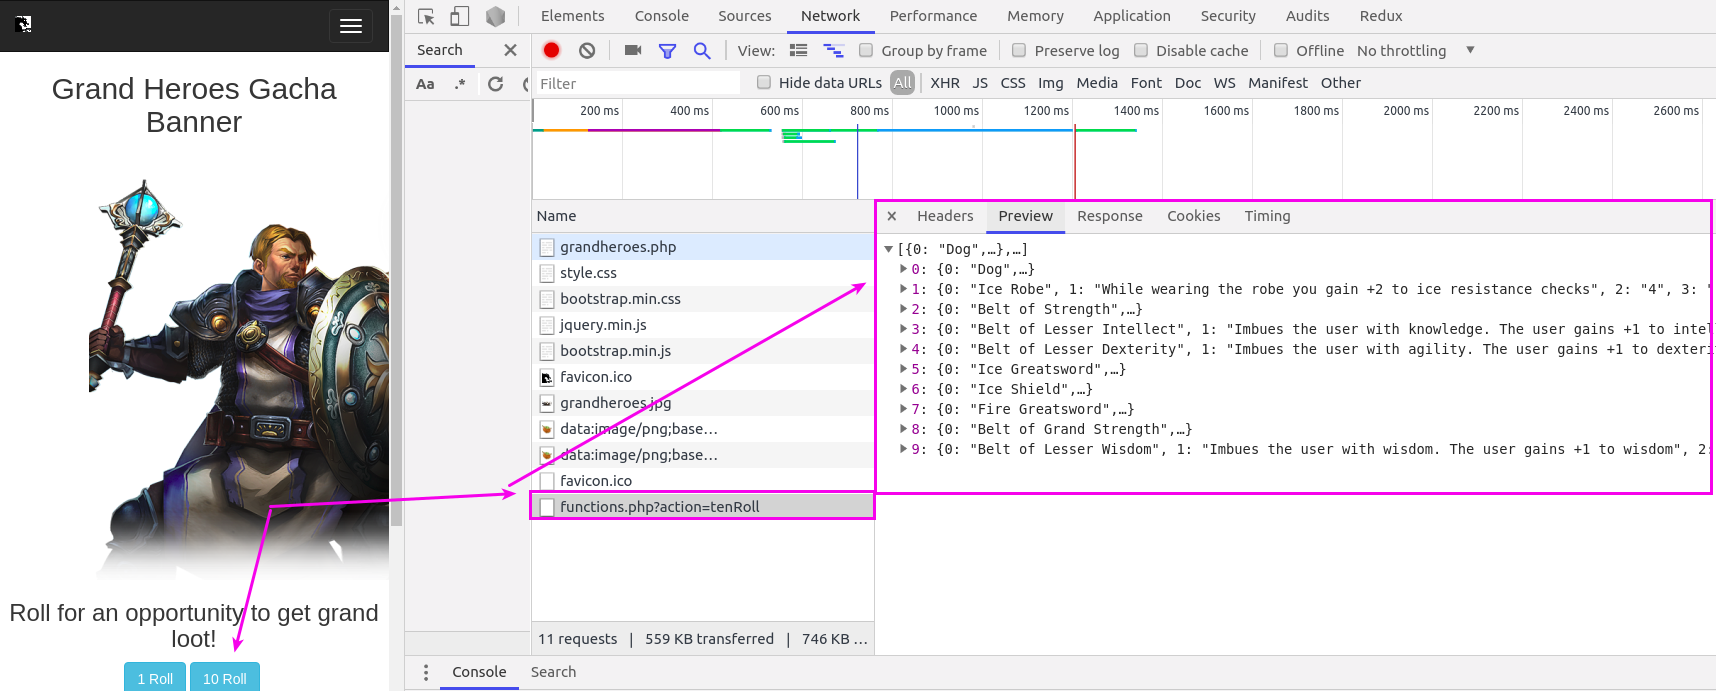This screenshot has height=691, width=1716.
Task: Tick the Hide data URLs checkbox
Action: pyautogui.click(x=764, y=82)
